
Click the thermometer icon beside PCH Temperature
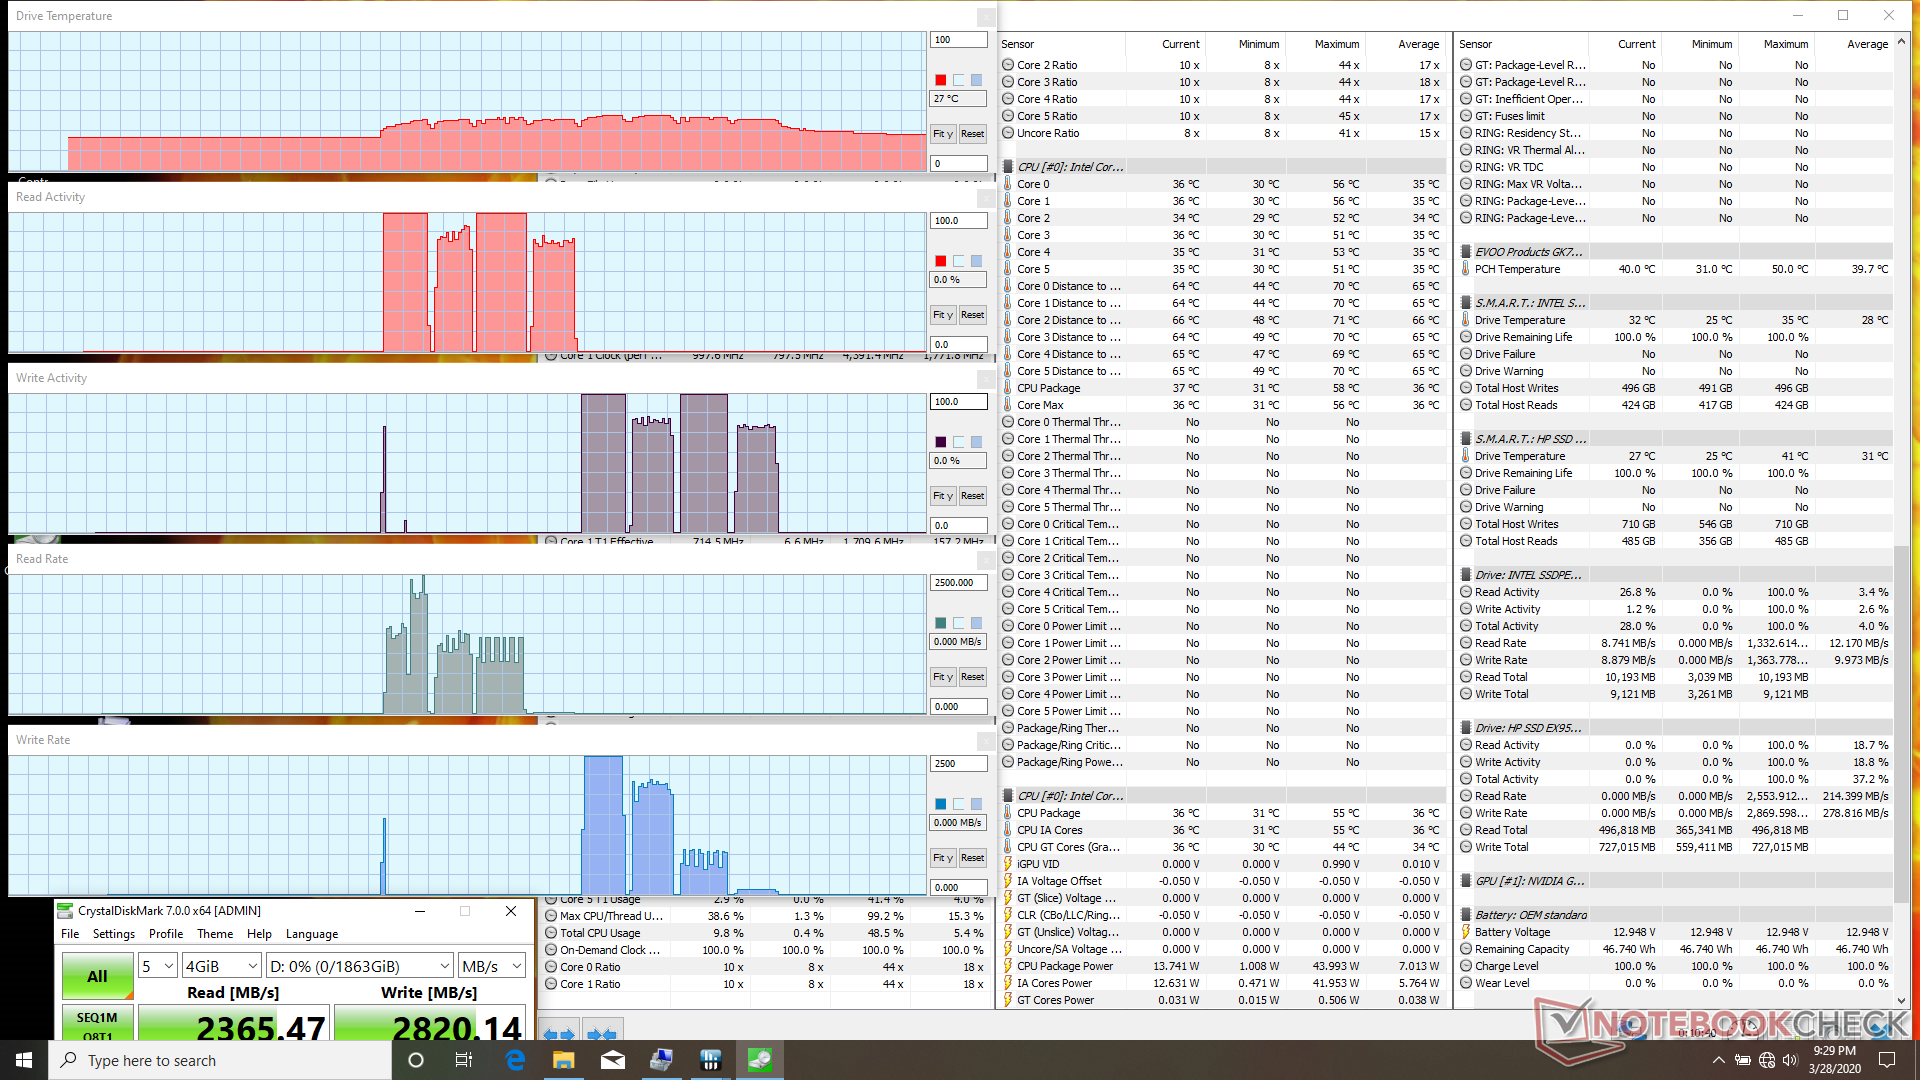coord(1465,269)
